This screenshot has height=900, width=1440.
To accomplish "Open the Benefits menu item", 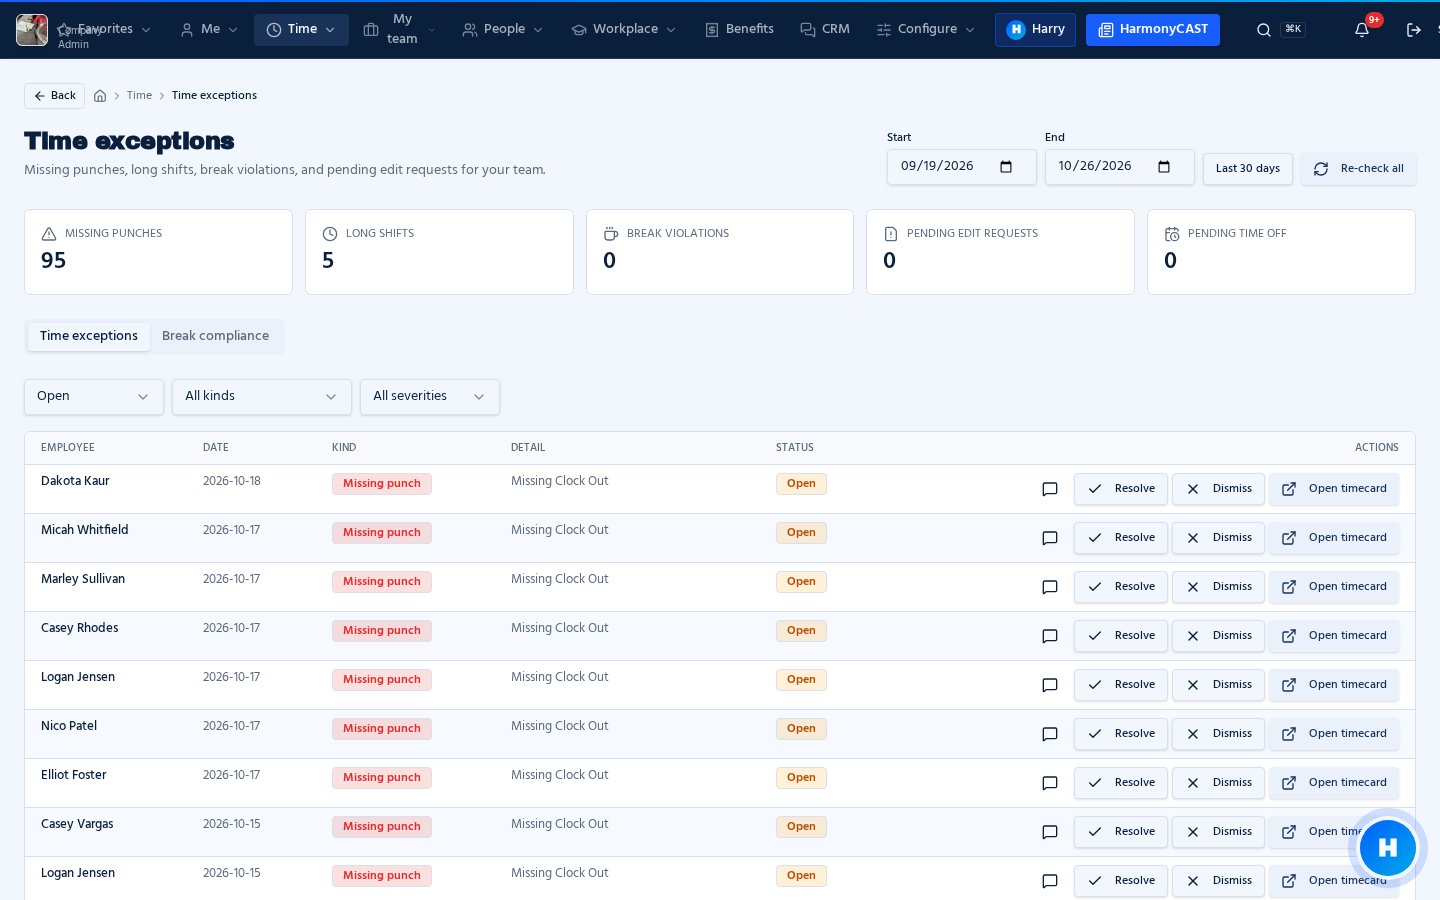I will click(739, 30).
